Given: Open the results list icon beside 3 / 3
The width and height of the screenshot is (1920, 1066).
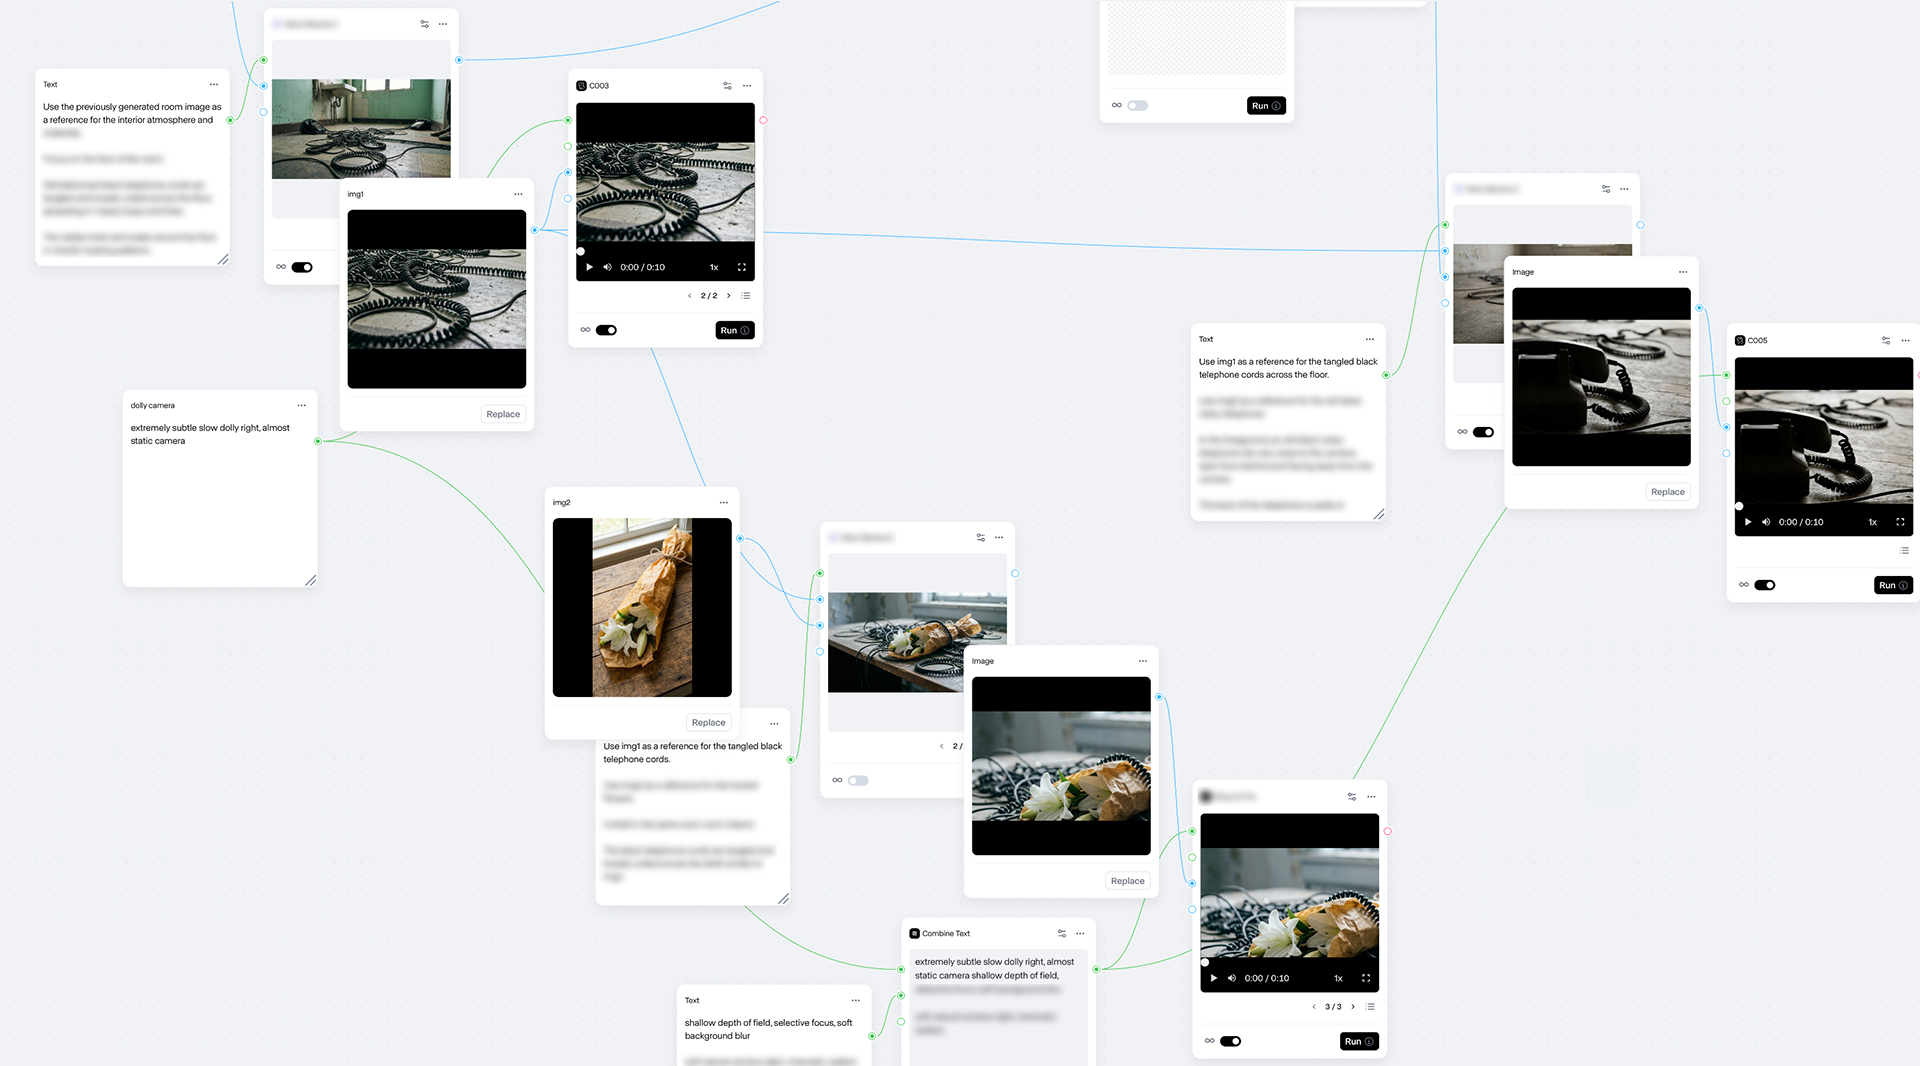Looking at the screenshot, I should (x=1370, y=1007).
